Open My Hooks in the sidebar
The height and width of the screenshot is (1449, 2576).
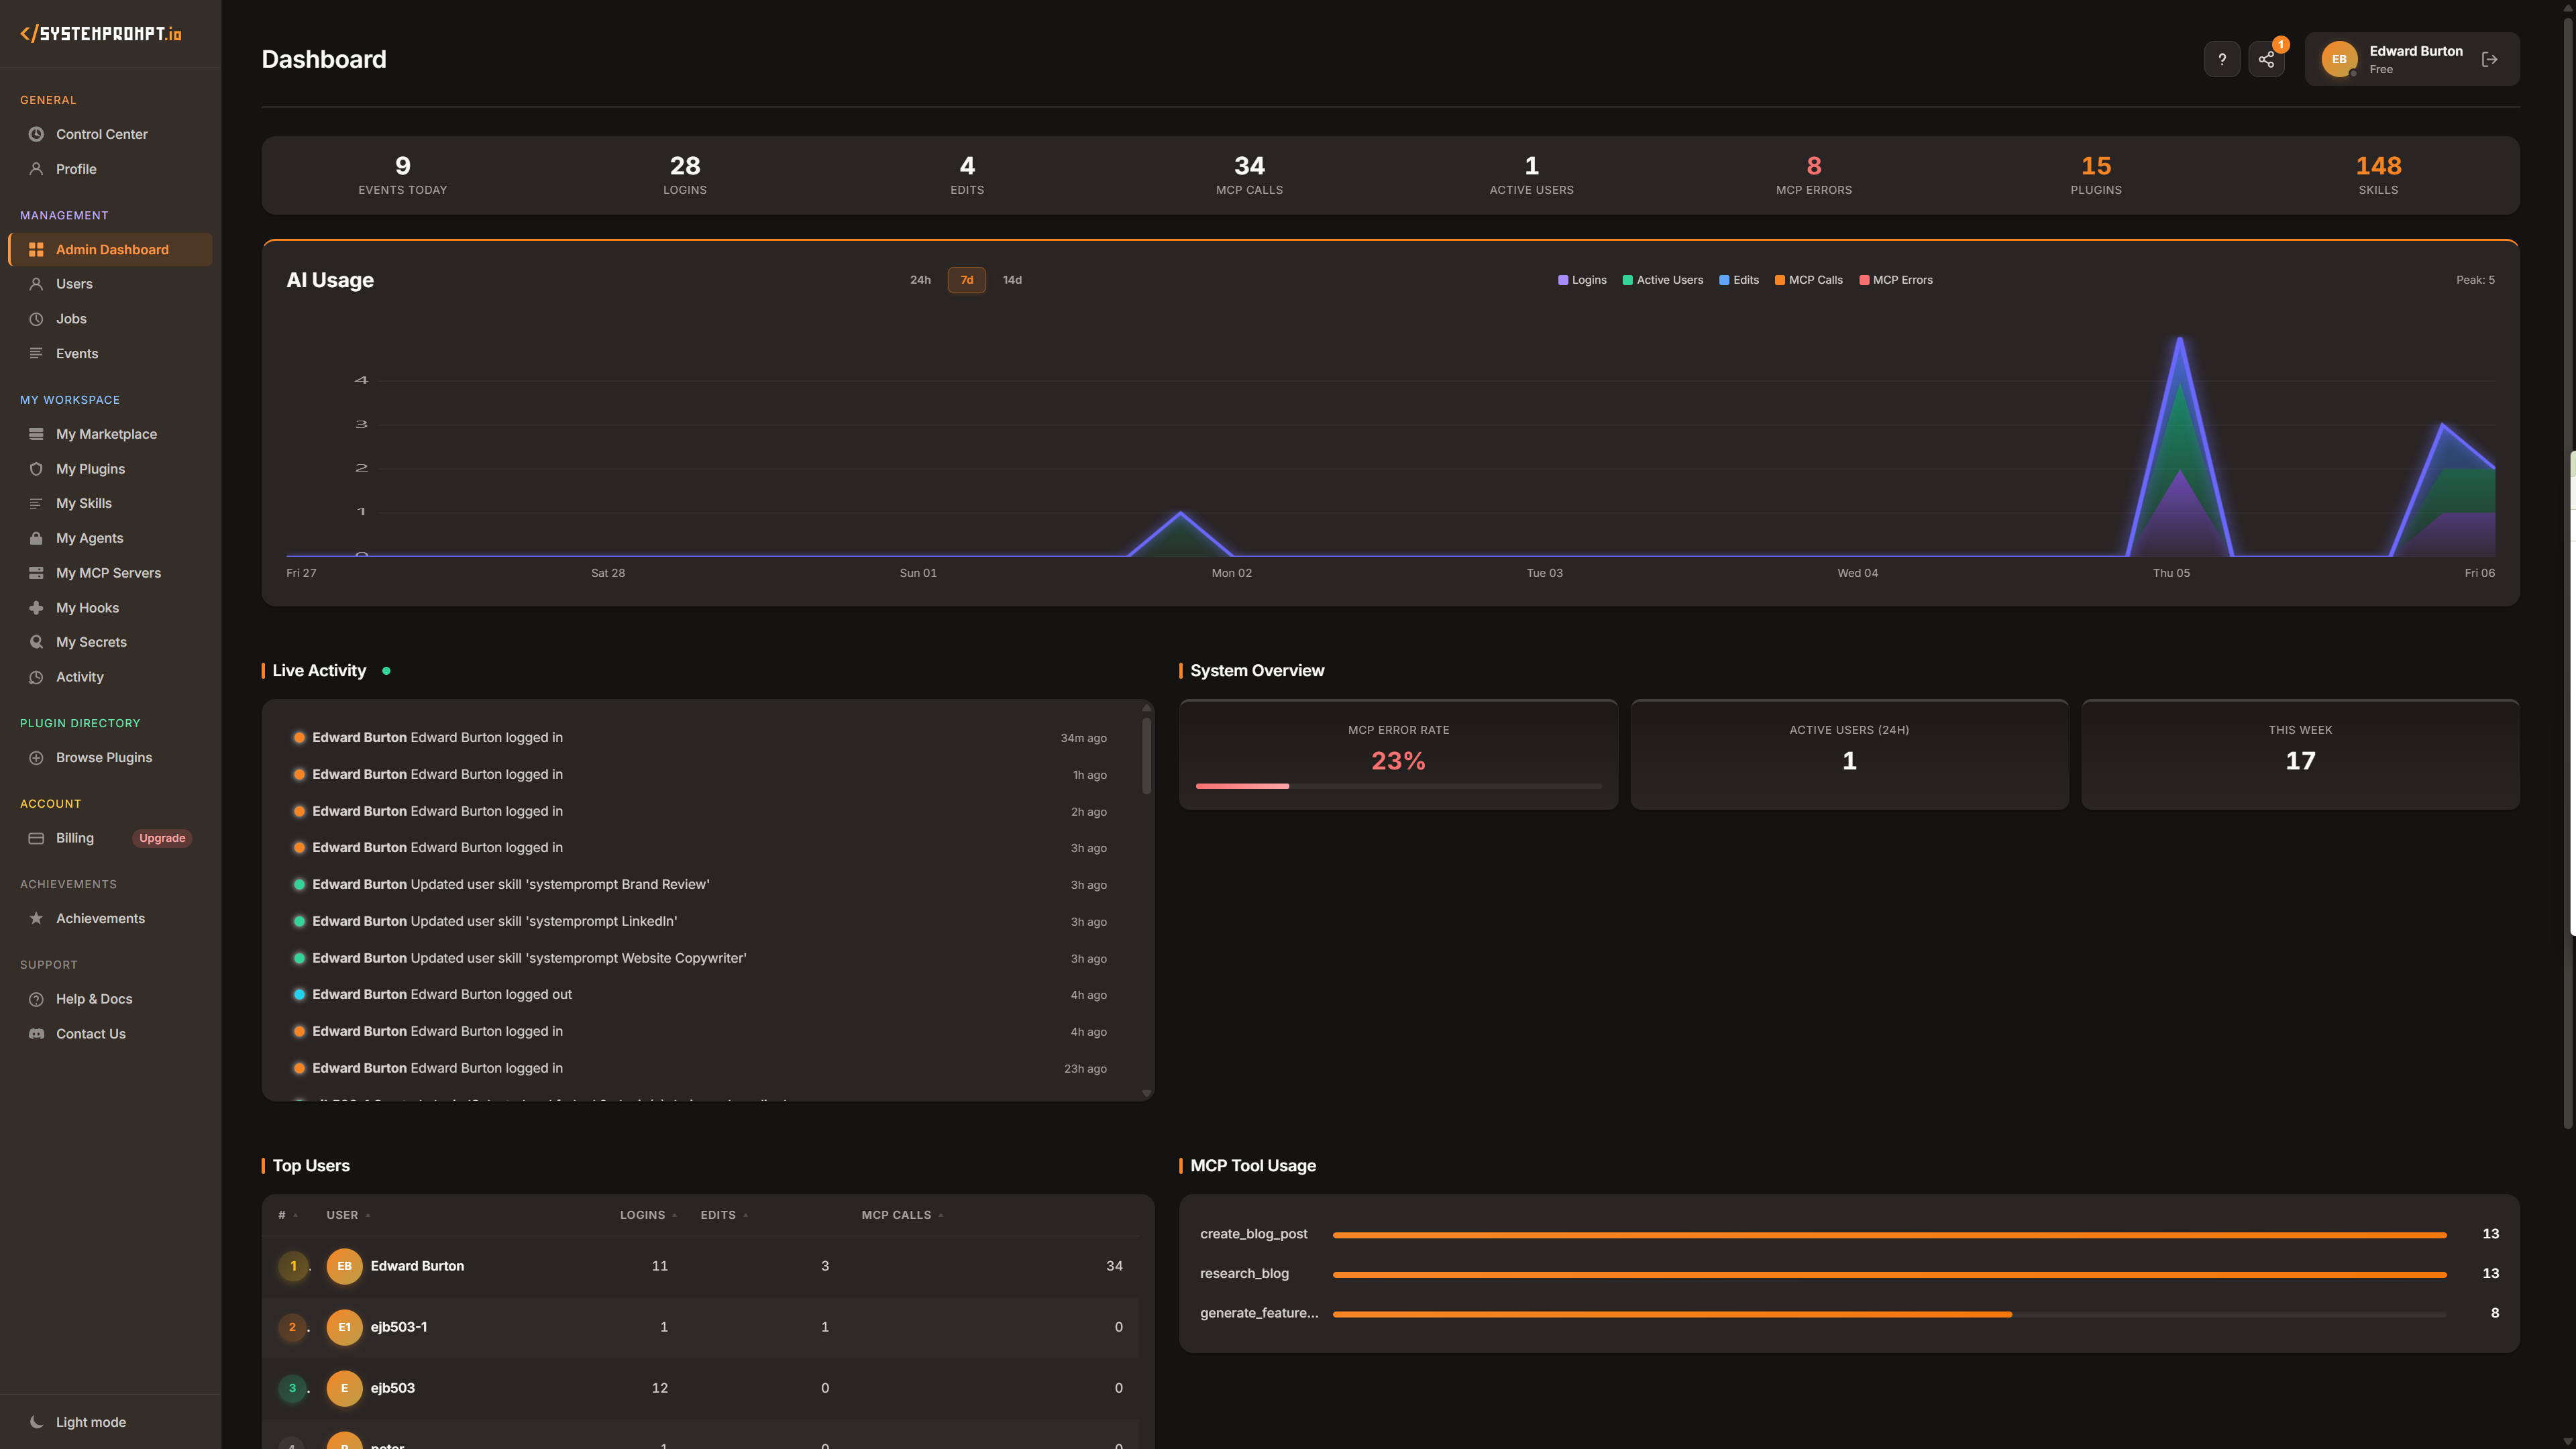[88, 607]
